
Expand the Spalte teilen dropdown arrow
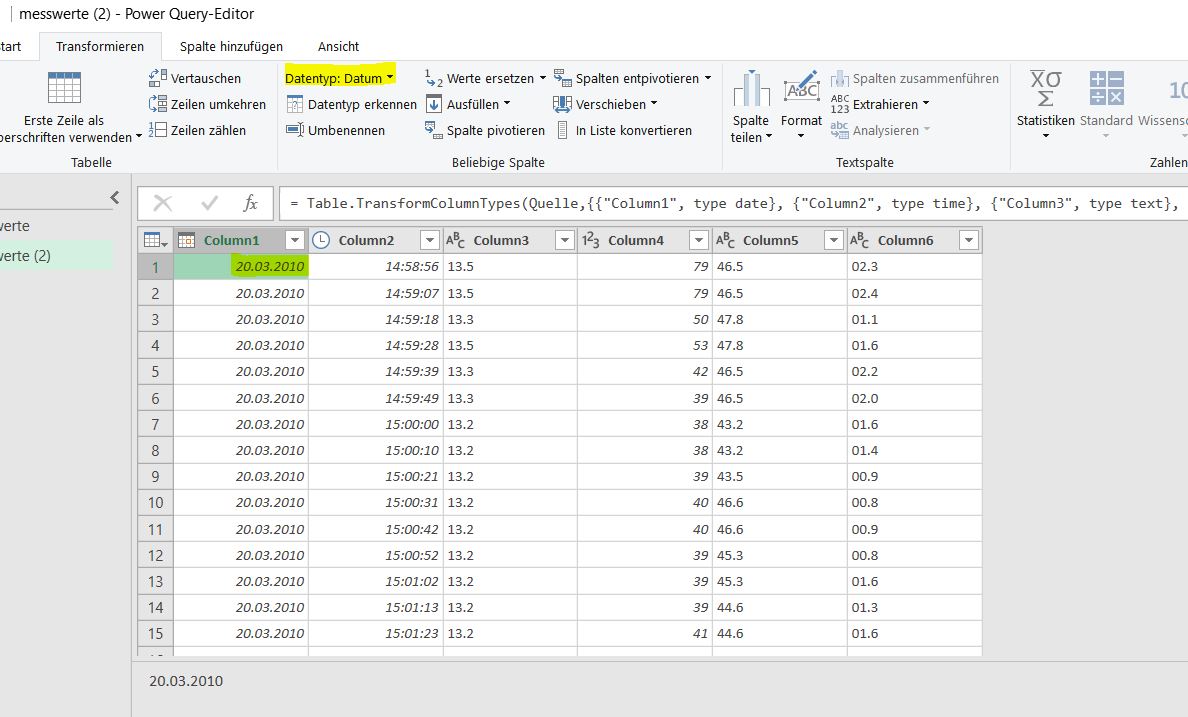tap(769, 137)
